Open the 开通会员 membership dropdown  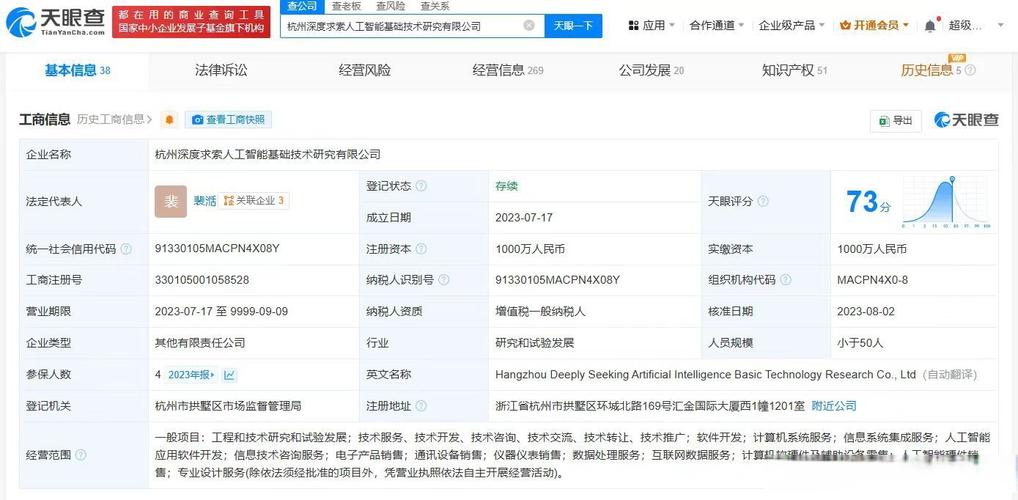[874, 25]
